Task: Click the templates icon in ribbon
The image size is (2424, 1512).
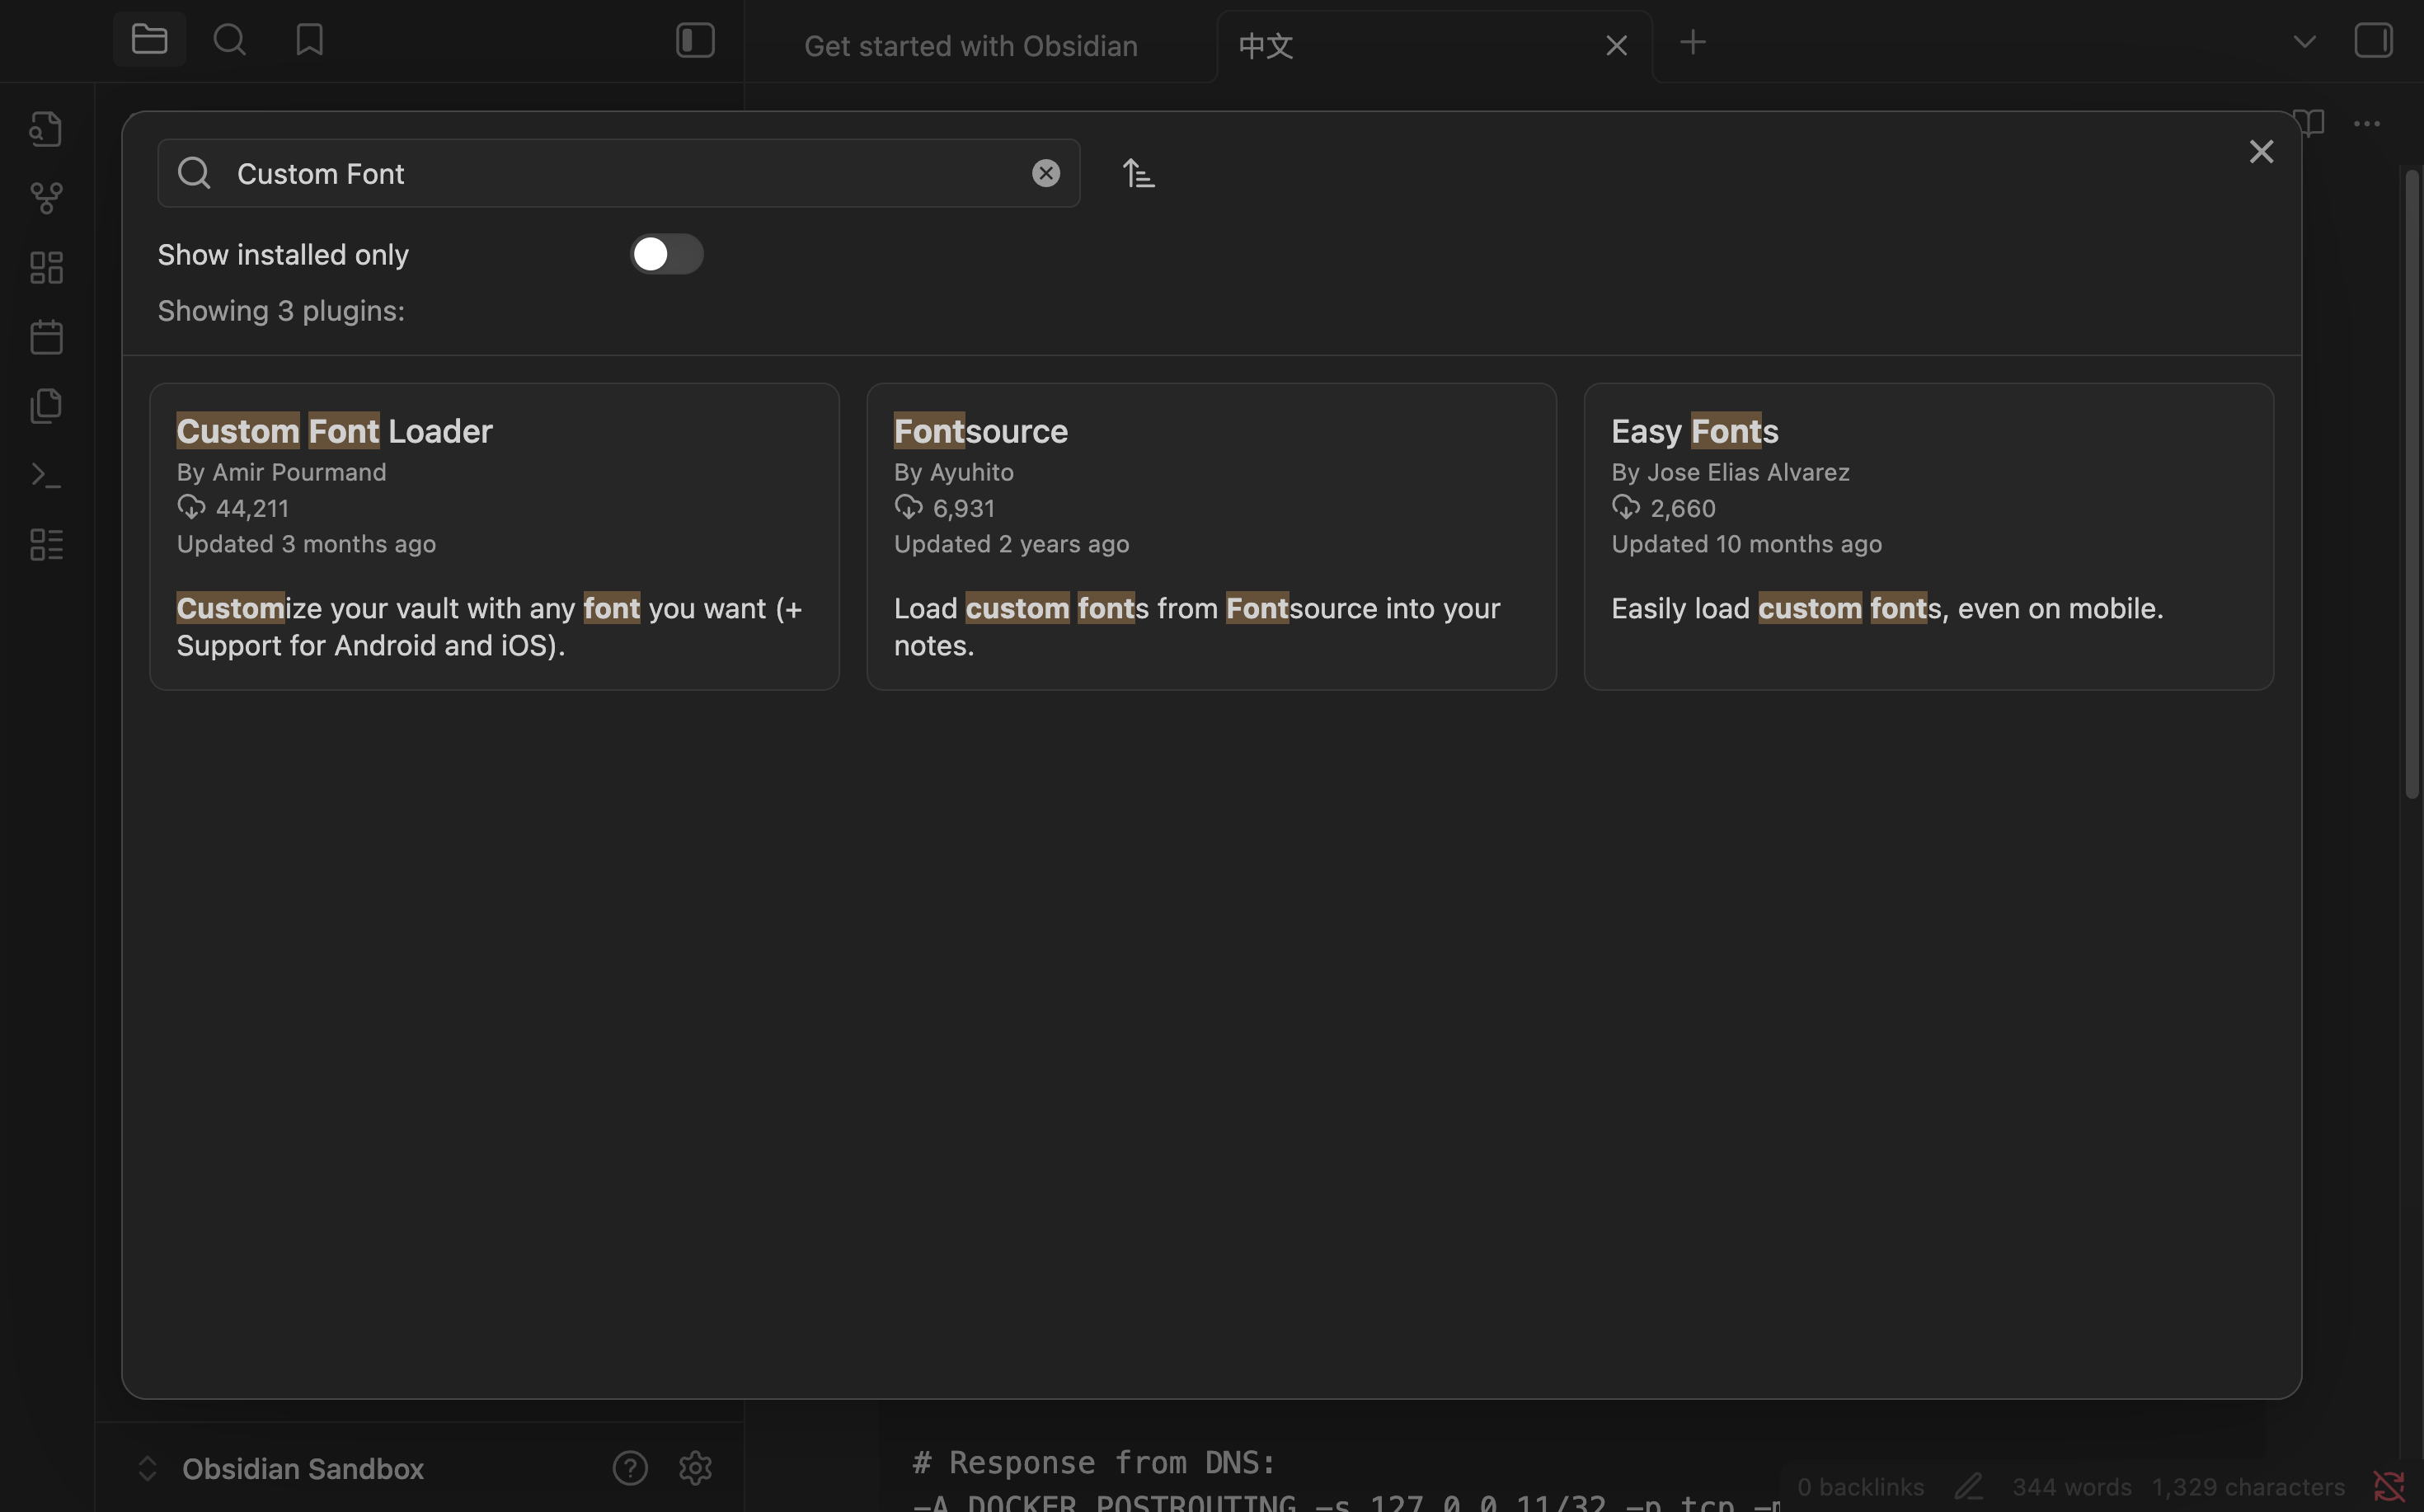Action: 46,406
